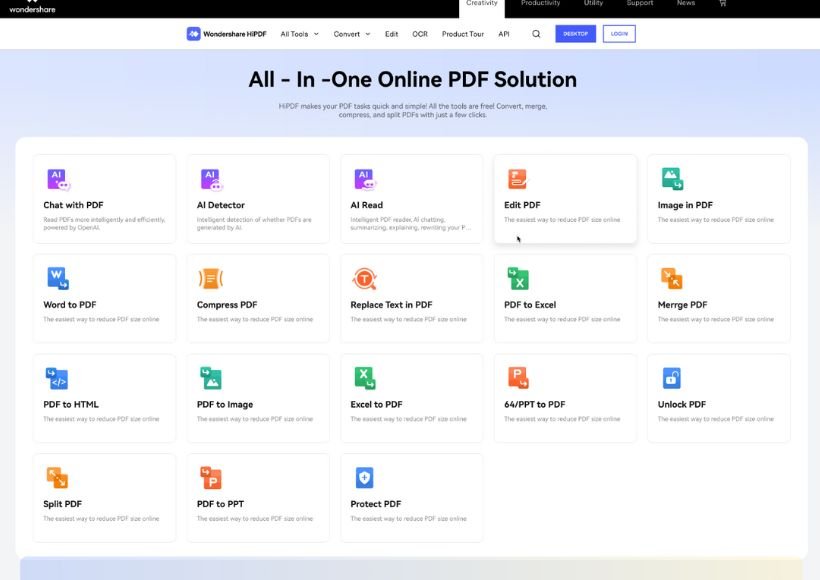Click the Compress PDF icon

click(211, 278)
